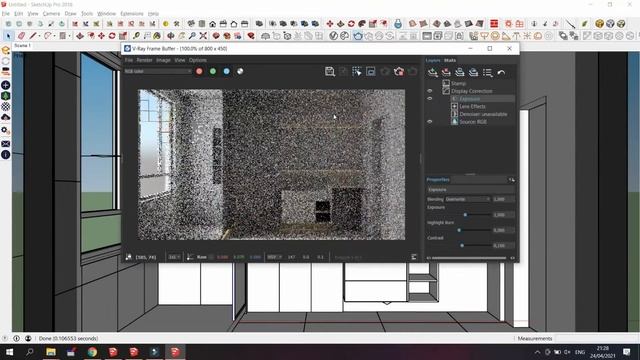Adjust the Exposure slider handle
The height and width of the screenshot is (360, 640).
pos(465,215)
